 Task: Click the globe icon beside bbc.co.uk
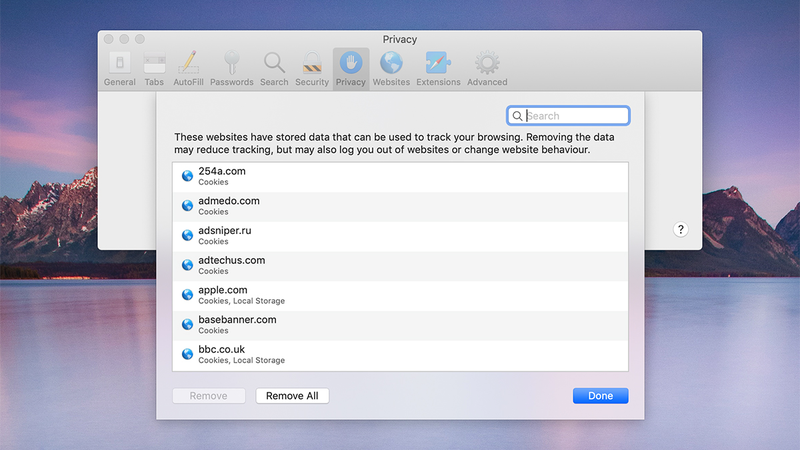click(187, 354)
